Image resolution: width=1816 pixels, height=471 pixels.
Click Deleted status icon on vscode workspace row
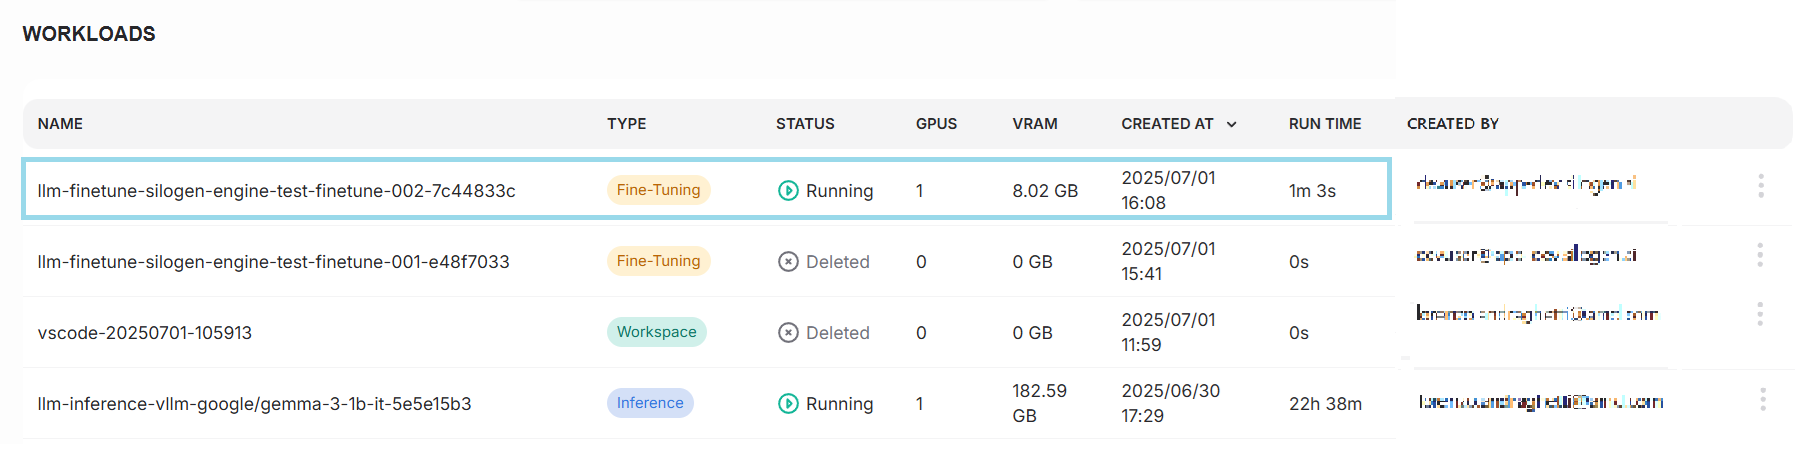tap(788, 333)
